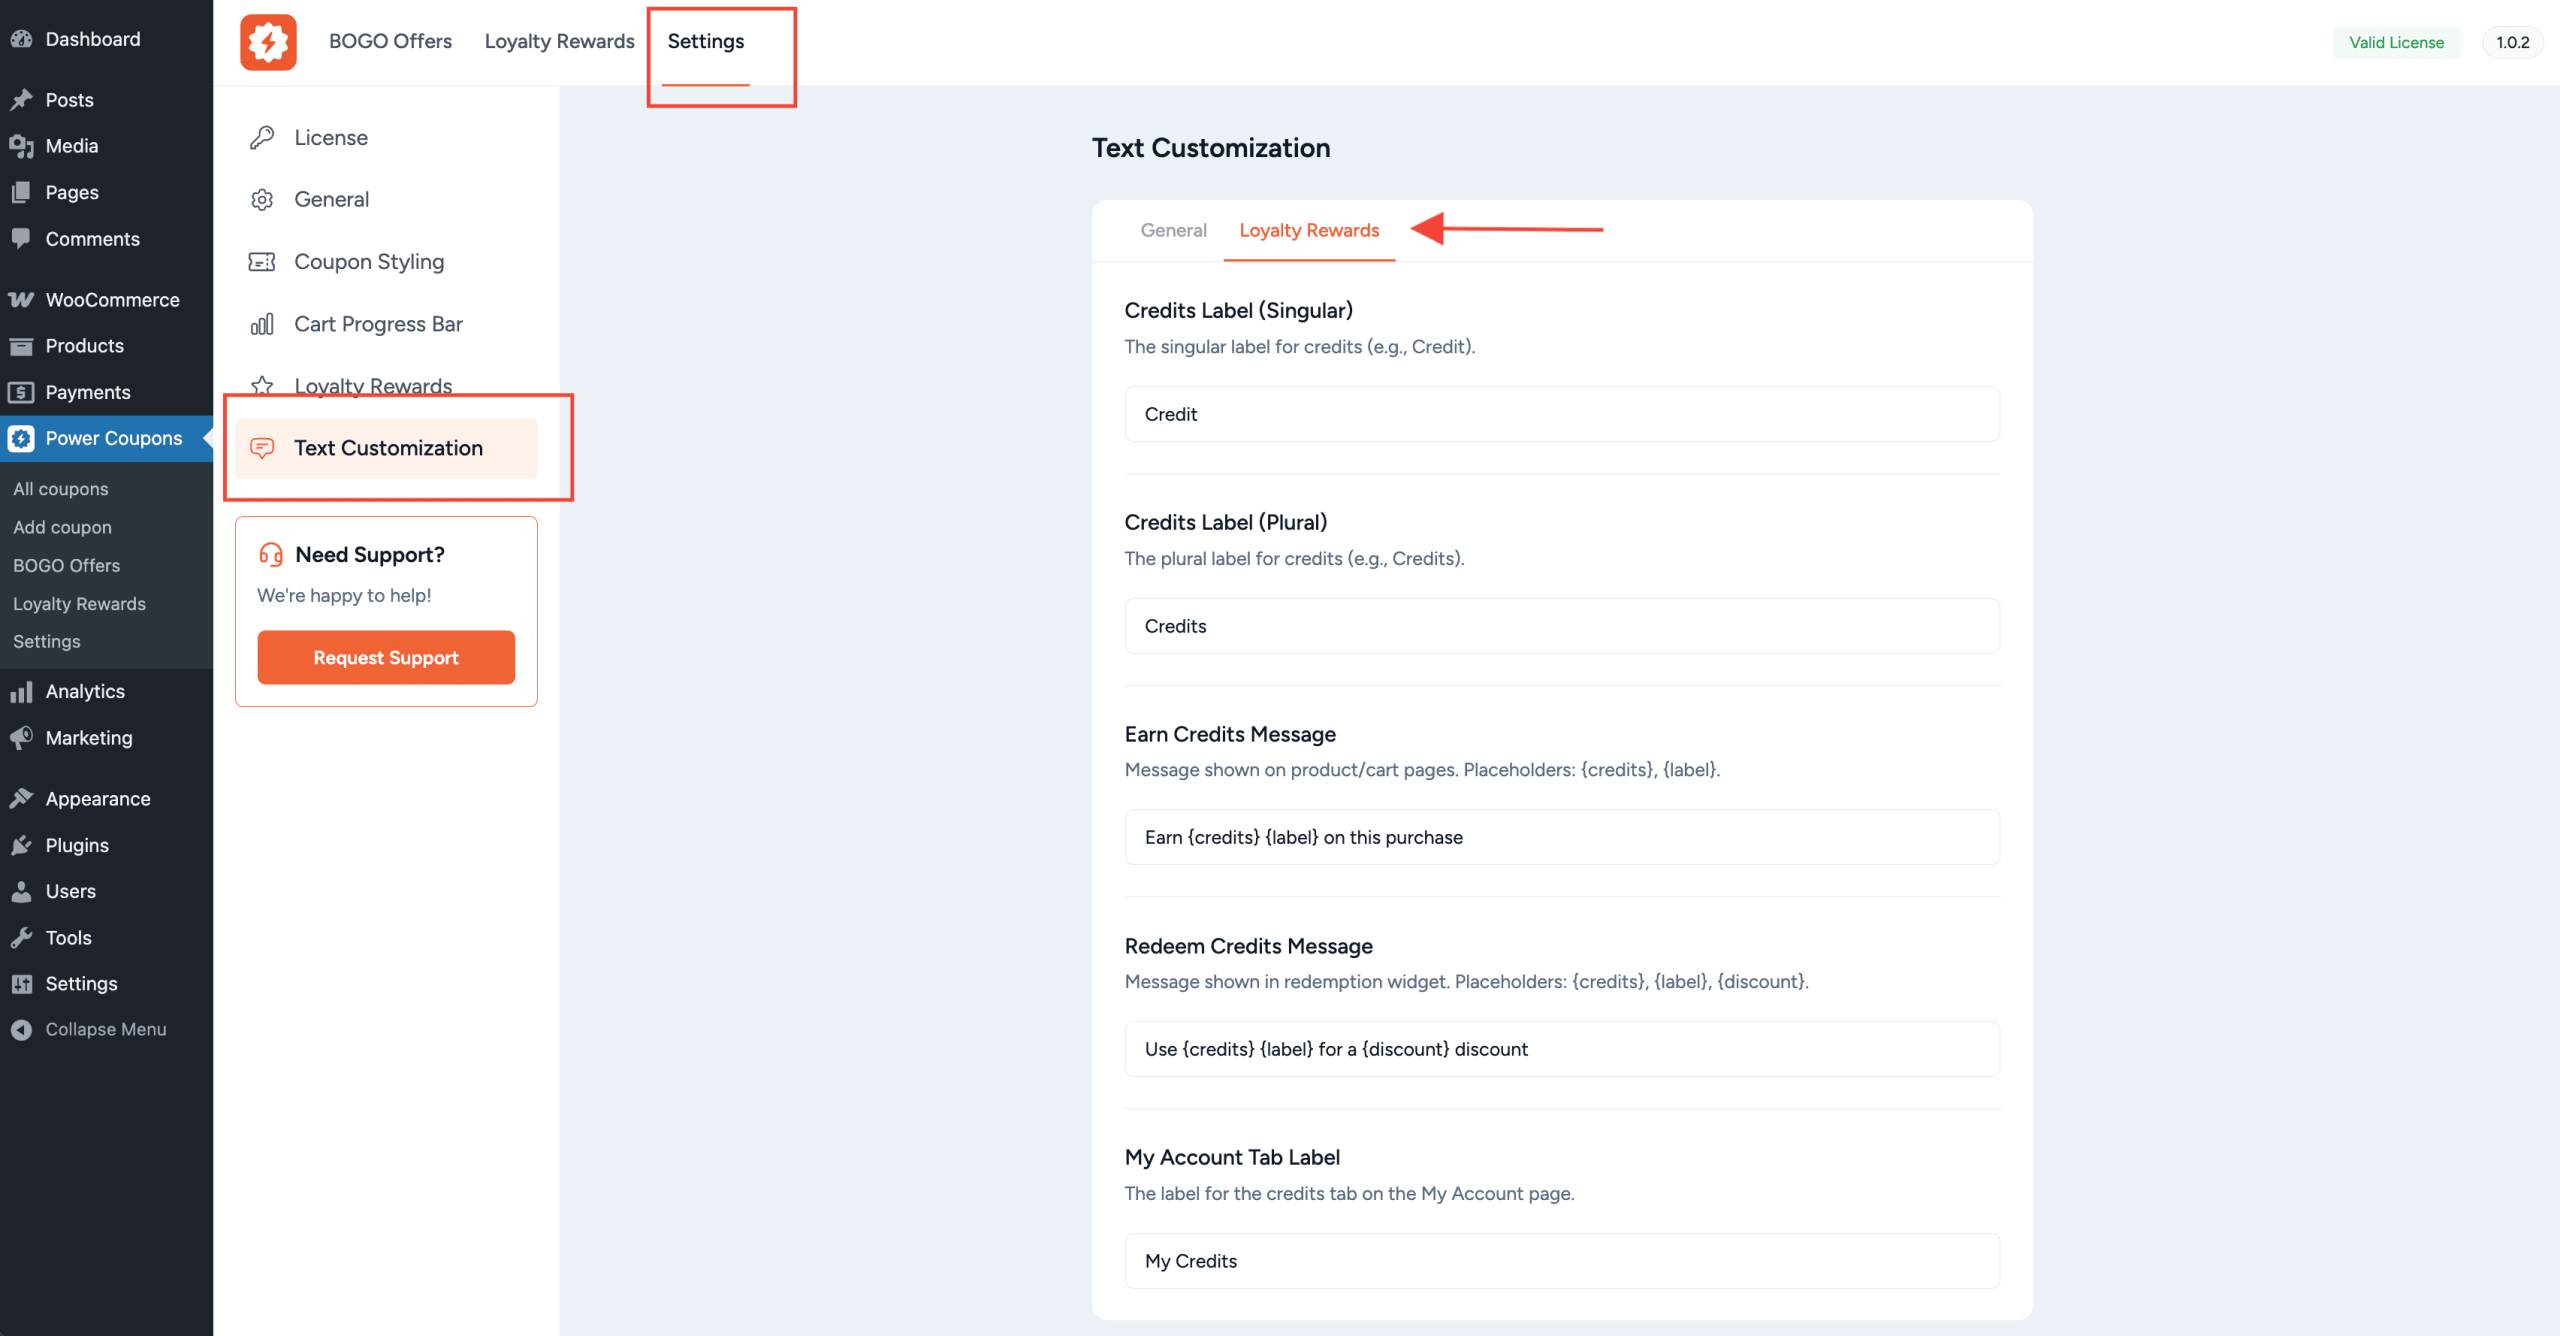The width and height of the screenshot is (2560, 1336).
Task: Click the WooCommerce sidebar icon
Action: 21,299
